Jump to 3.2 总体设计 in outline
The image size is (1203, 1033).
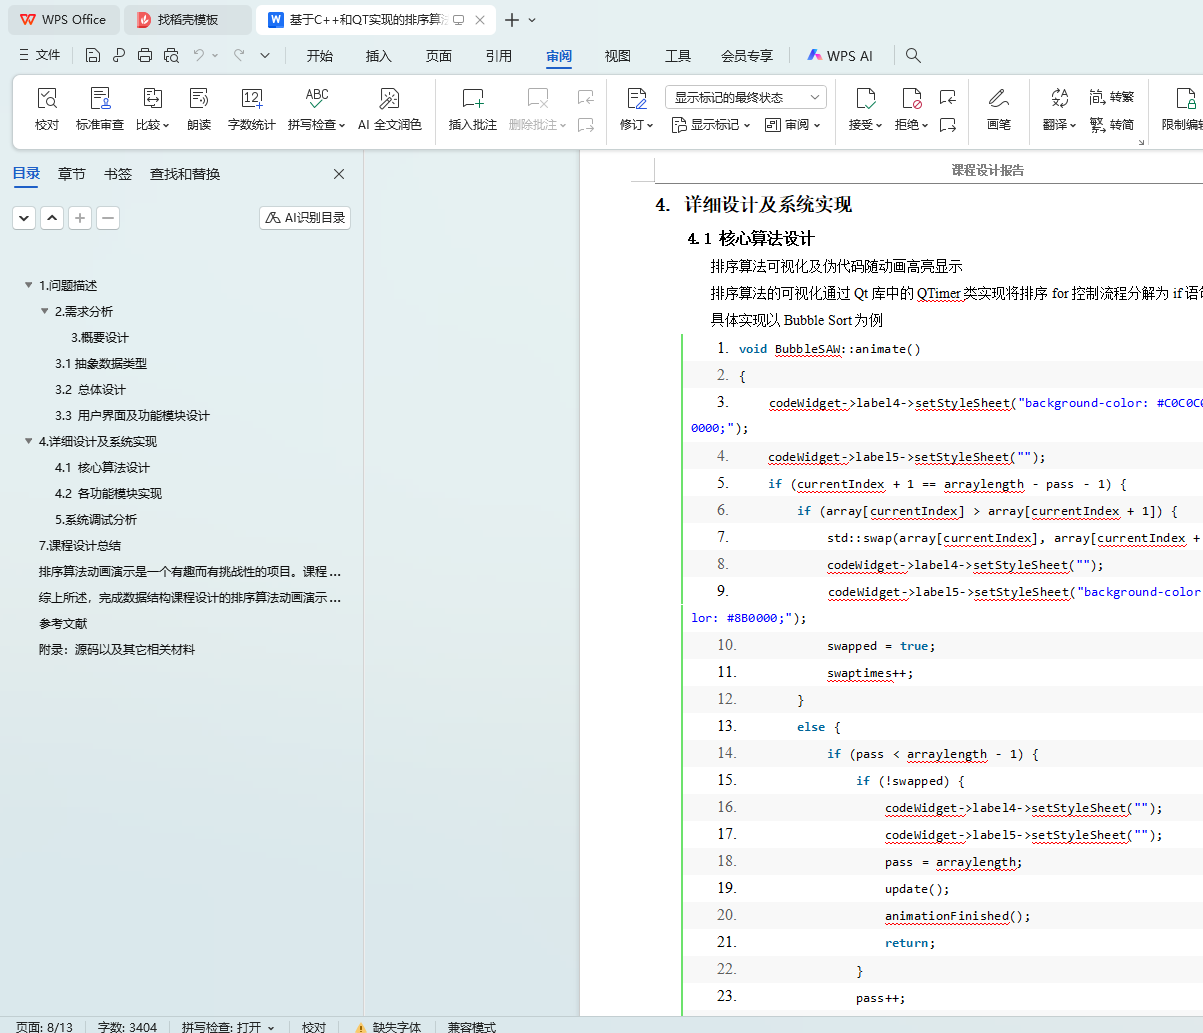point(90,389)
